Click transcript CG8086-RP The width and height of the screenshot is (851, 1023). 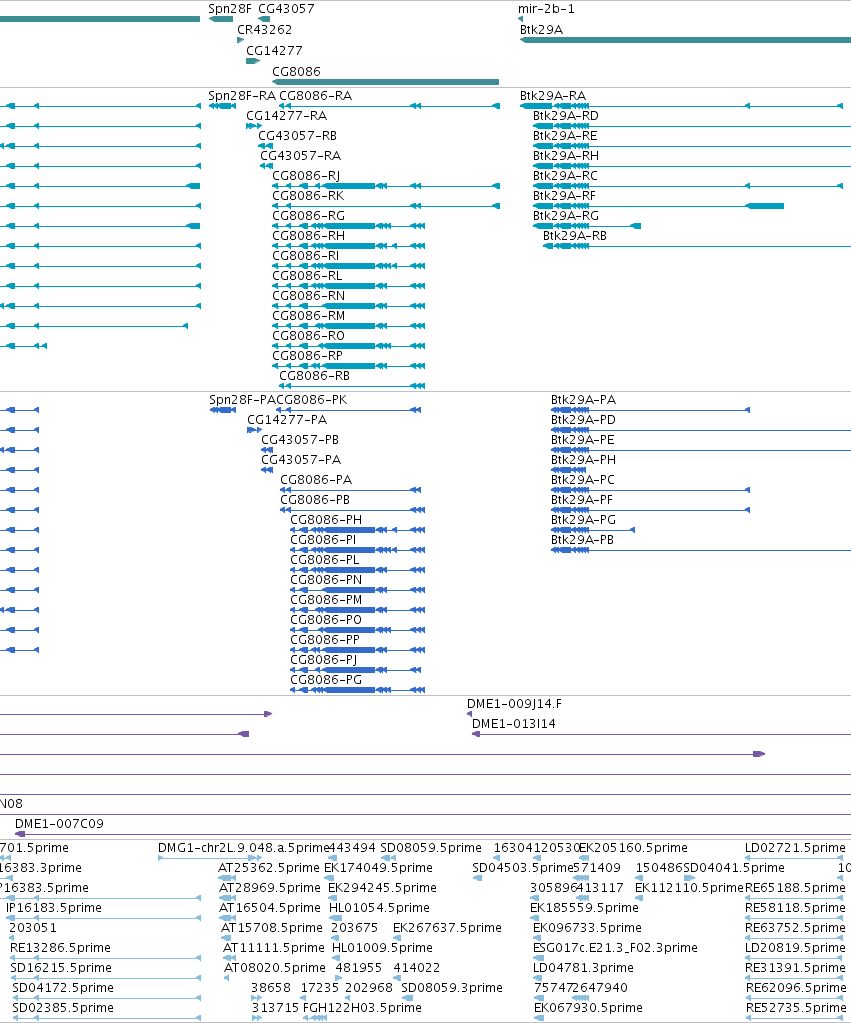307,356
